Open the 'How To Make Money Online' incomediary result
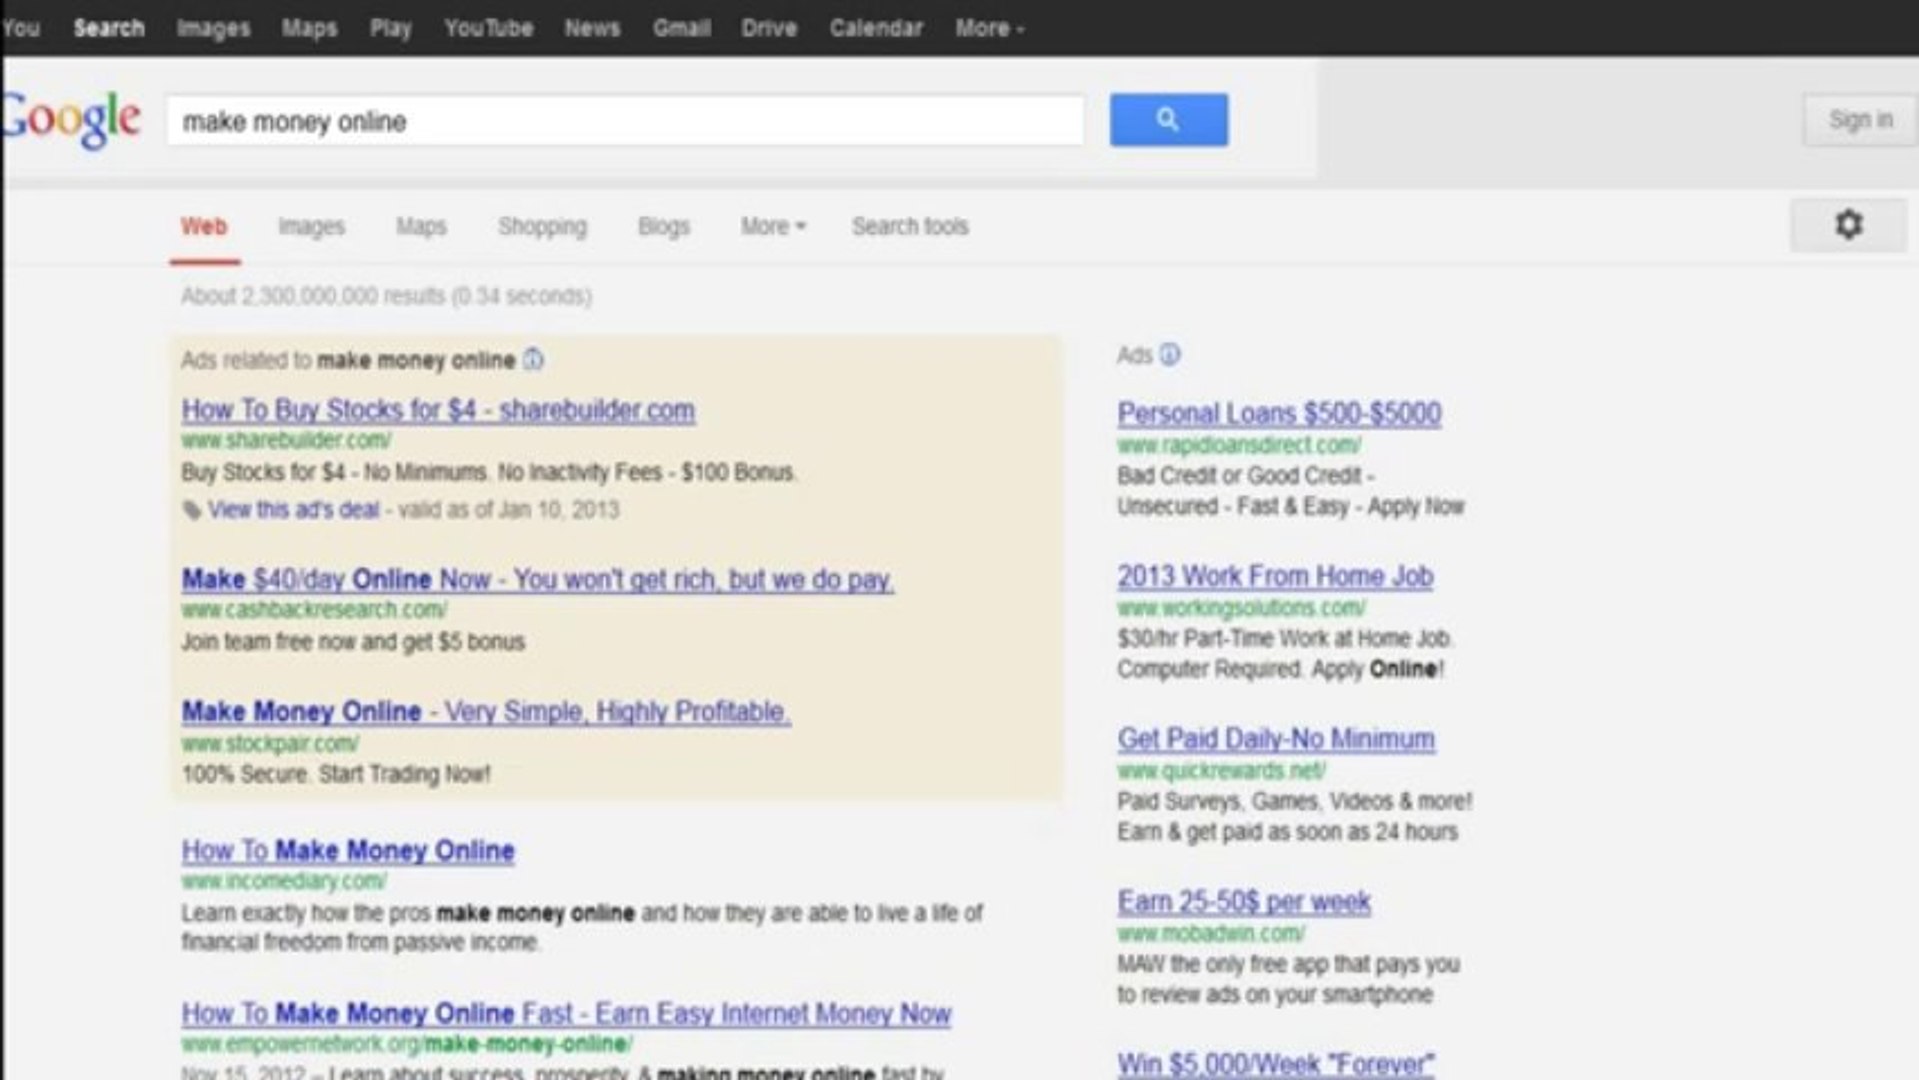The height and width of the screenshot is (1080, 1919). click(348, 851)
